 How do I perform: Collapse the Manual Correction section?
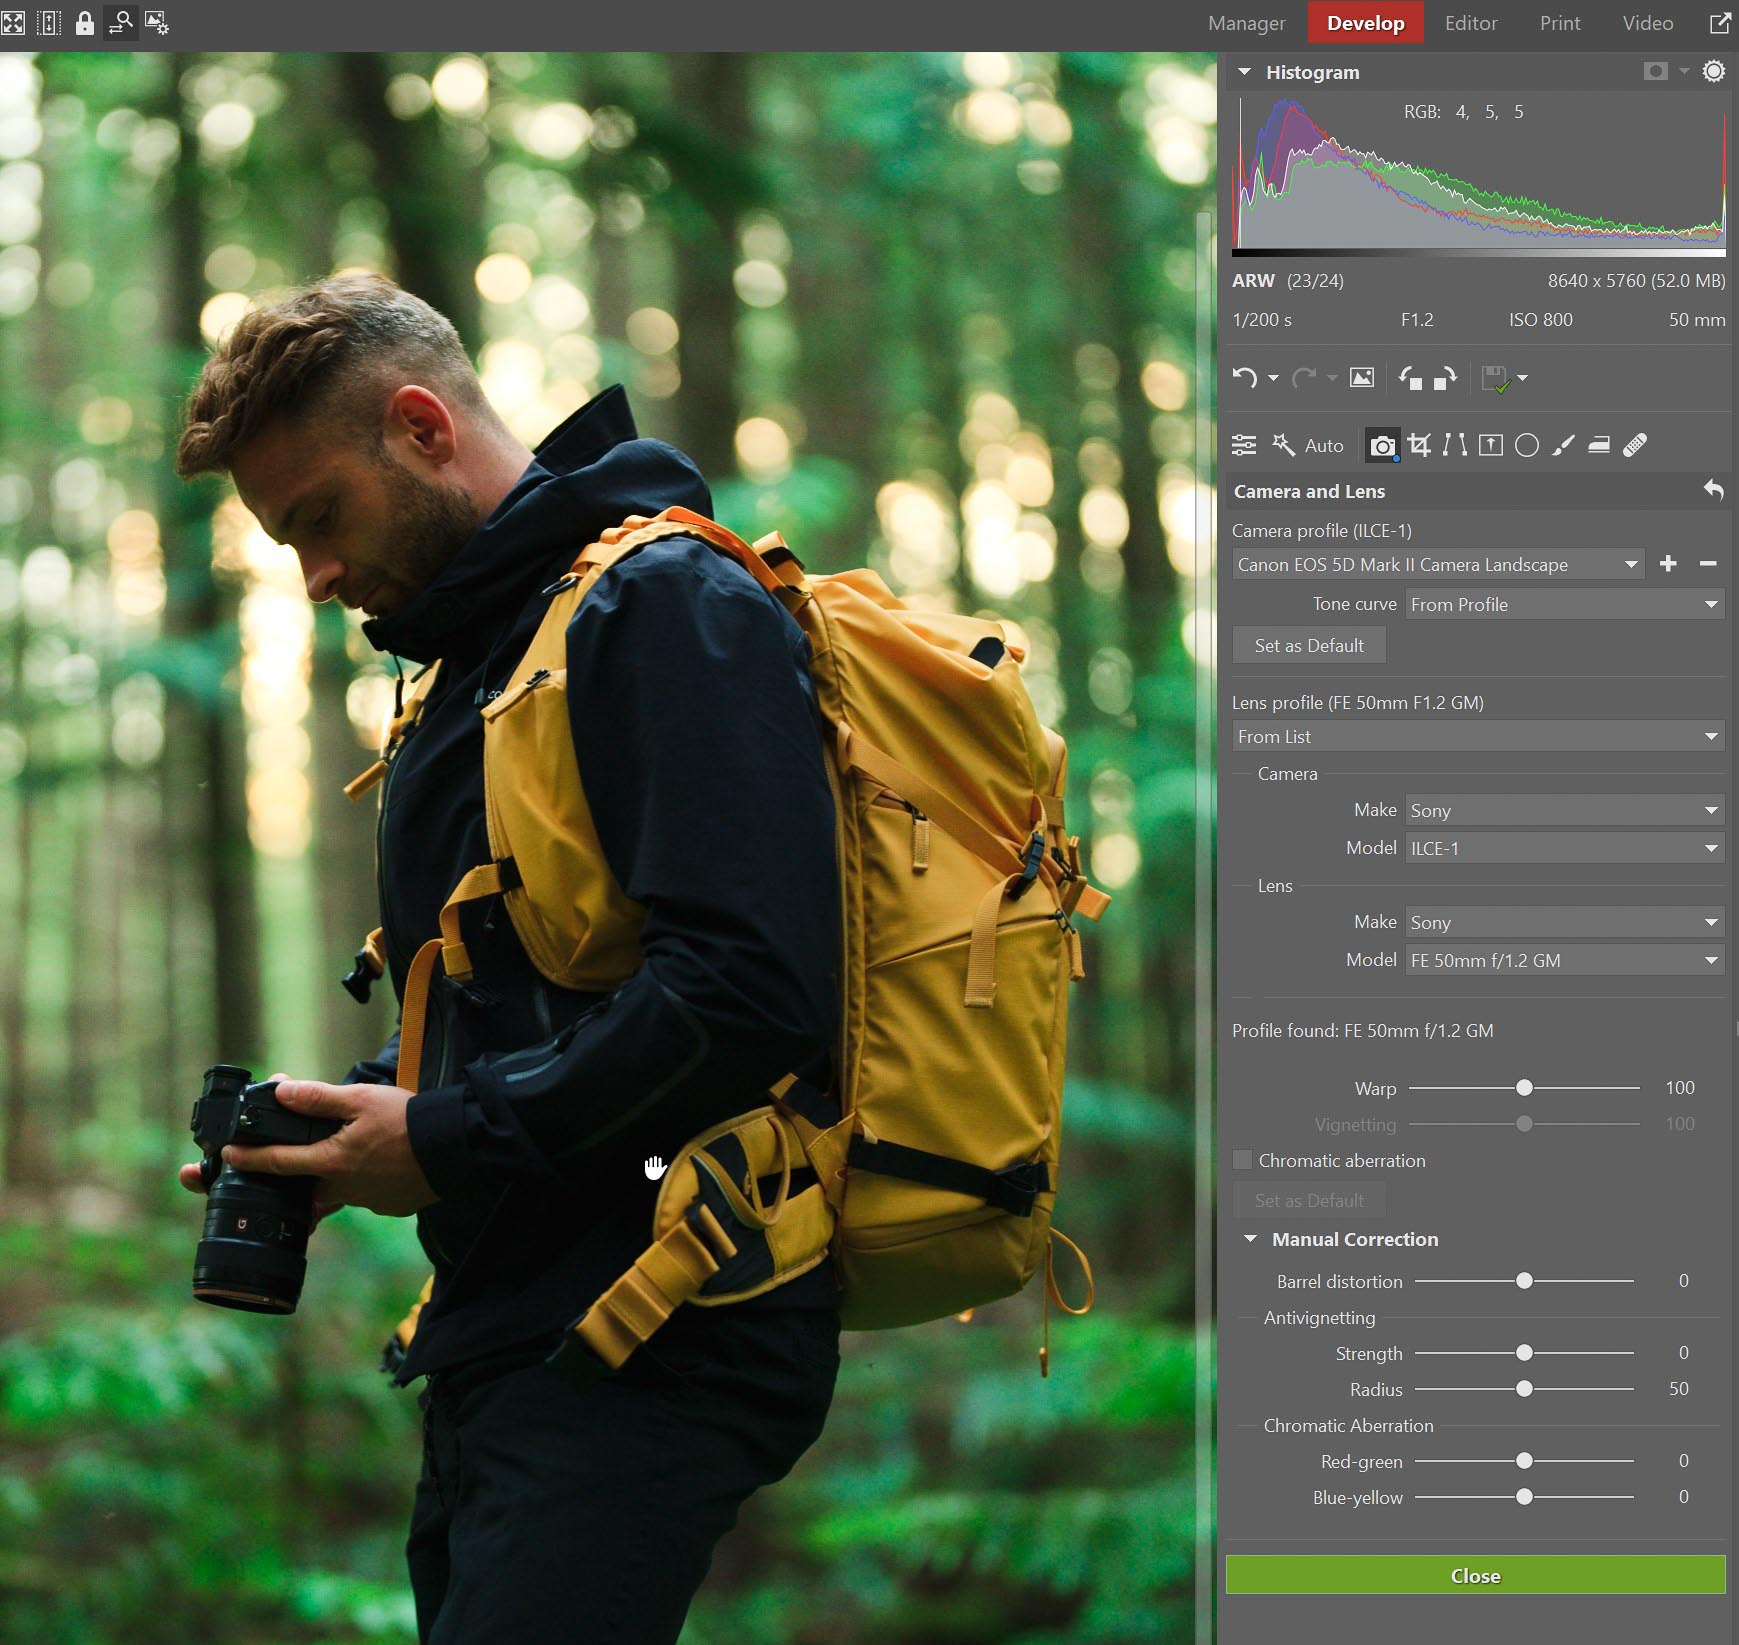(x=1249, y=1238)
